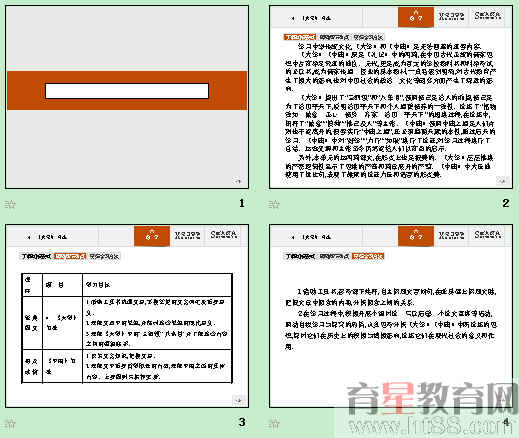This screenshot has width=519, height=438.
Task: Click the animation star icon below slide 2
Action: 274,204
